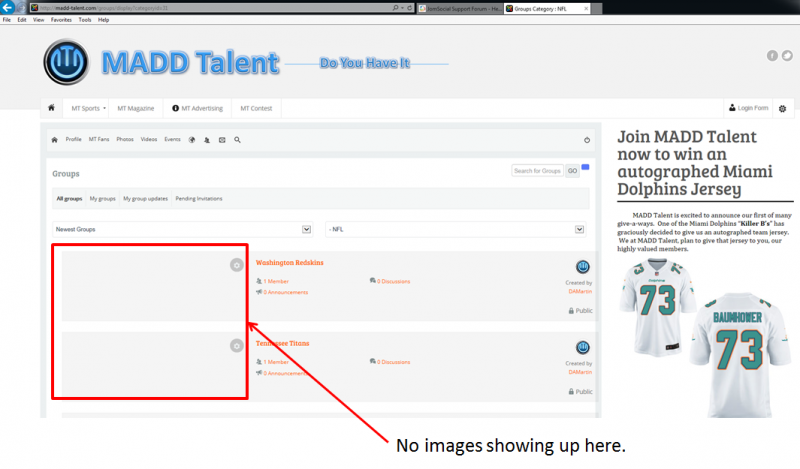Open the Tennessee Titans group link

(282, 343)
